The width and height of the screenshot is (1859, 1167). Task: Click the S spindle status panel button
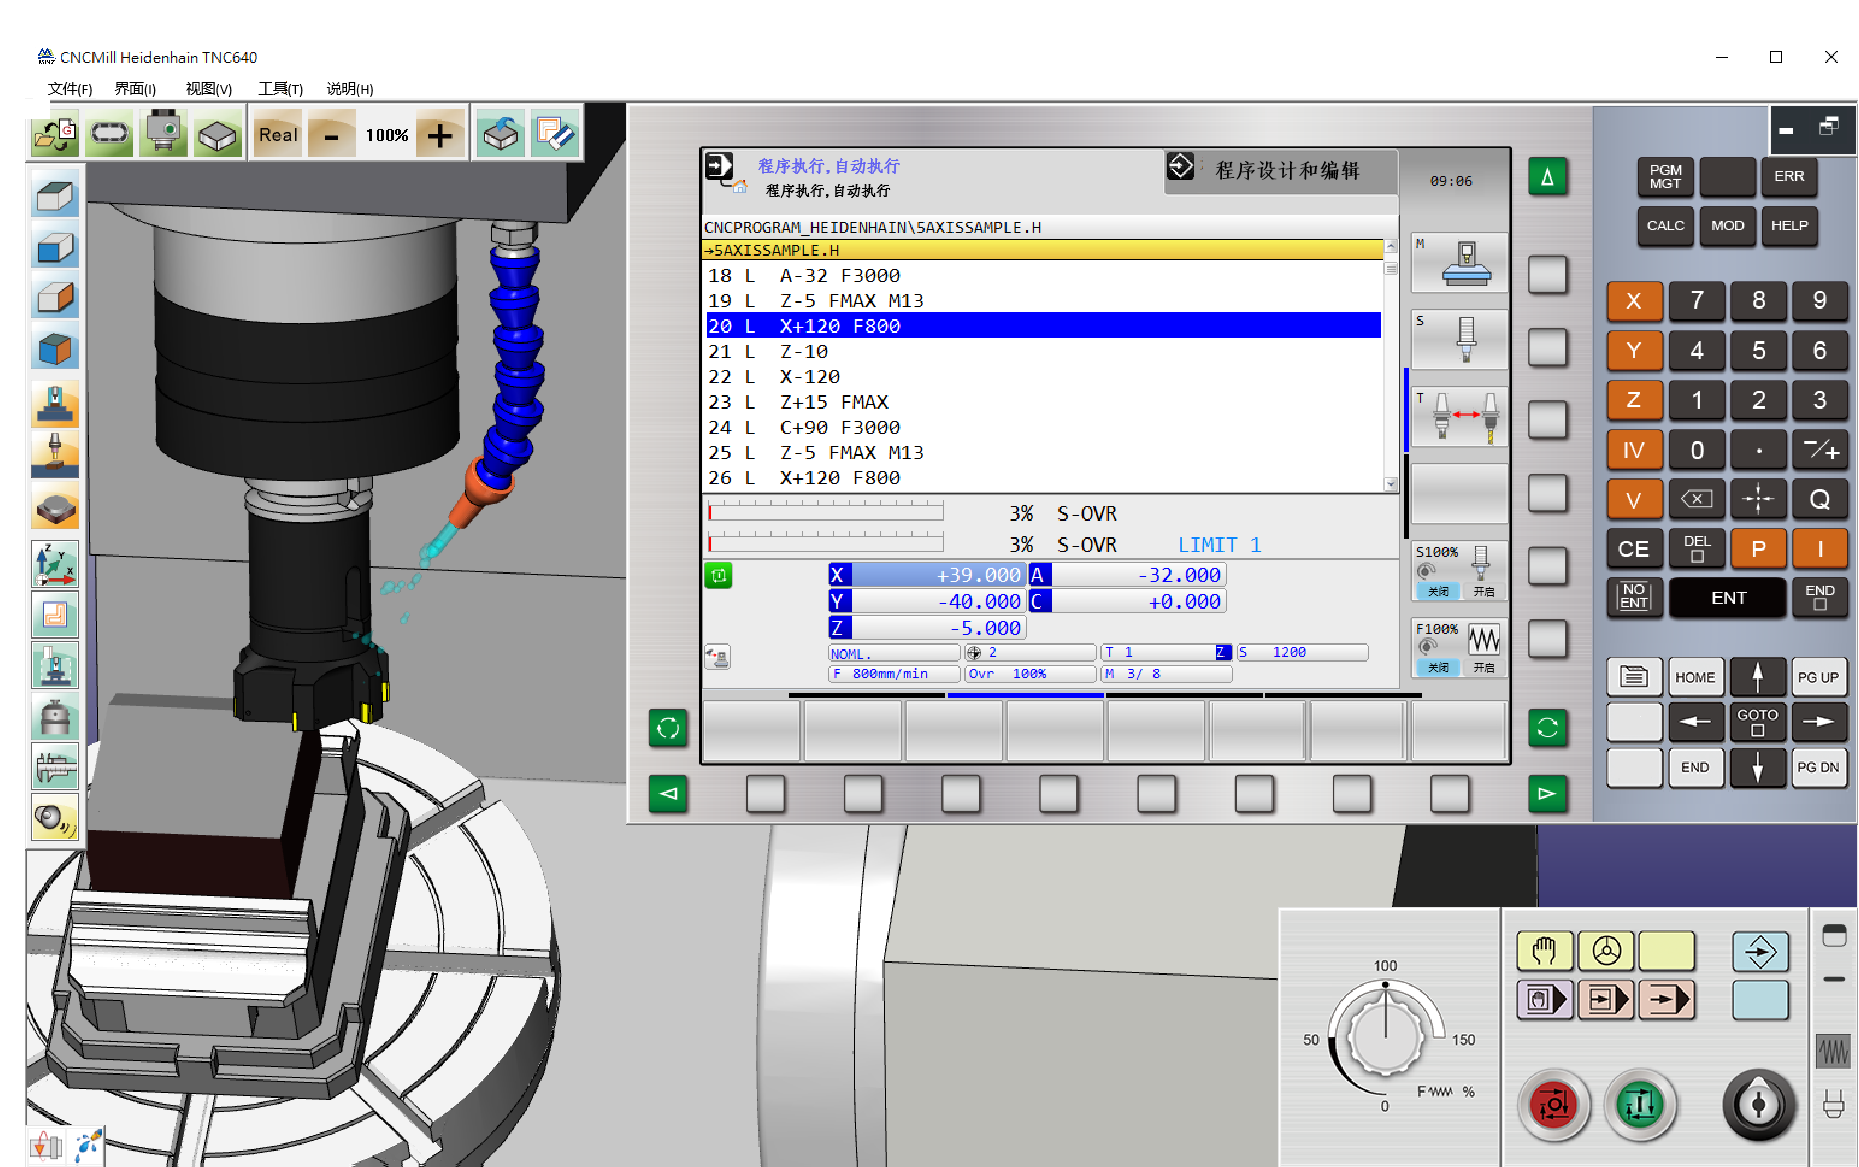tap(1458, 339)
